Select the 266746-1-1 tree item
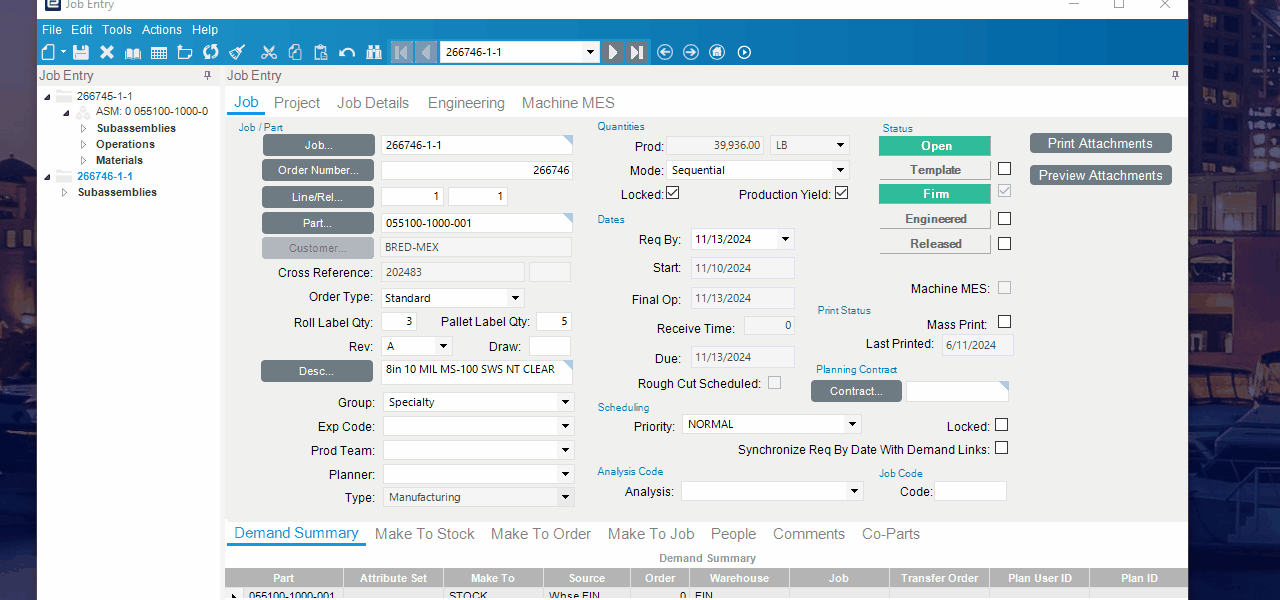Screen dimensions: 1280x600 pos(105,176)
